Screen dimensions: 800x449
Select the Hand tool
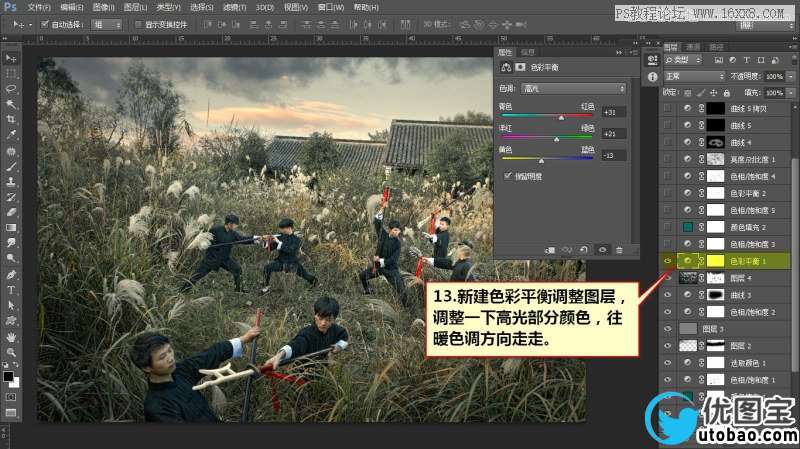[11, 337]
